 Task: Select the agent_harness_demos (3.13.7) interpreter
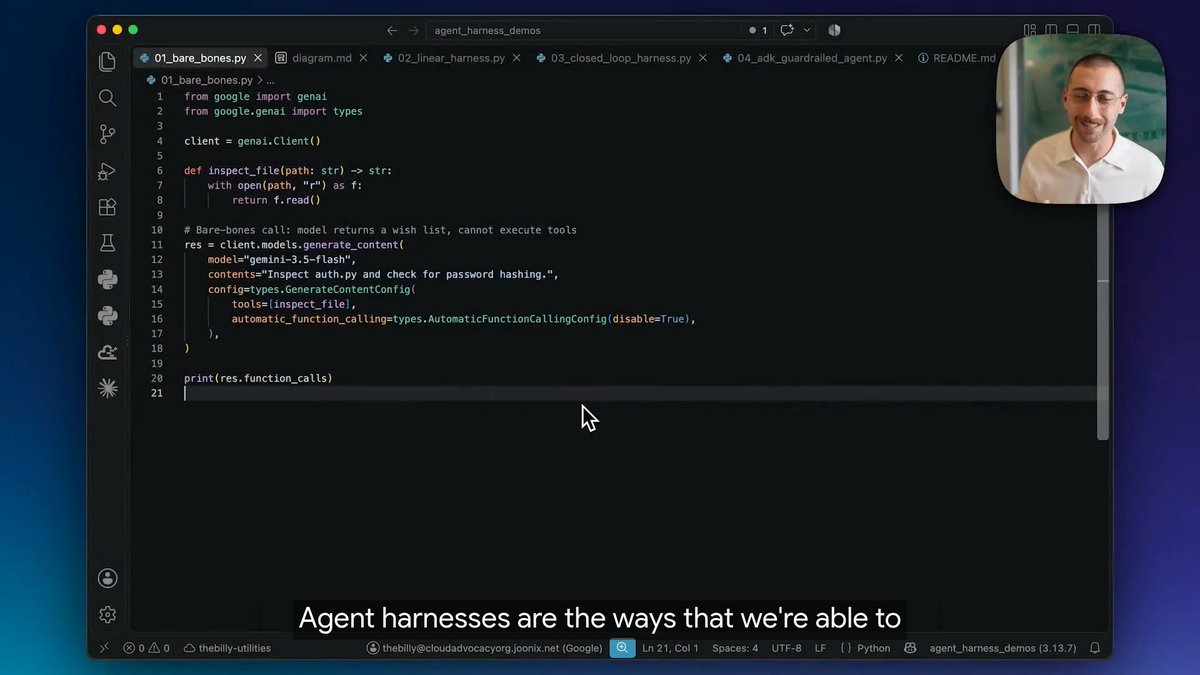1003,648
